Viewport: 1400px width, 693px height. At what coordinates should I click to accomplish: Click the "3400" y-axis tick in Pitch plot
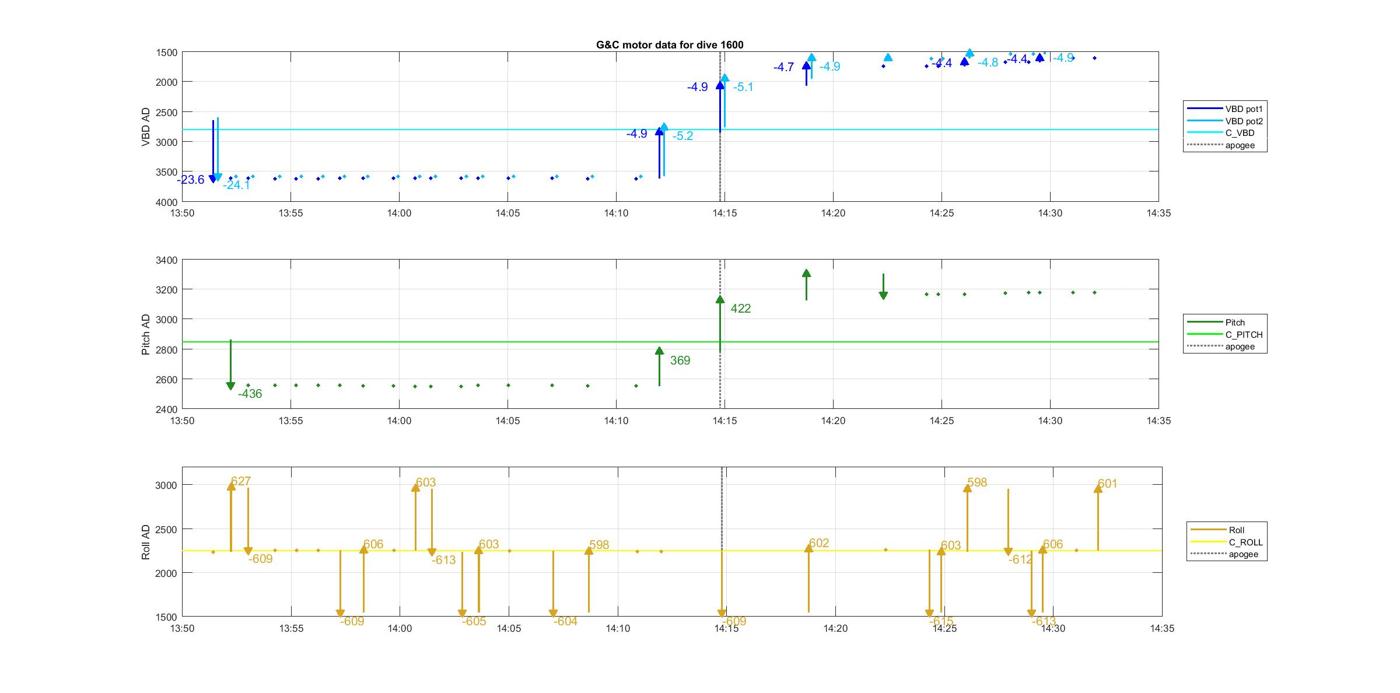[166, 260]
